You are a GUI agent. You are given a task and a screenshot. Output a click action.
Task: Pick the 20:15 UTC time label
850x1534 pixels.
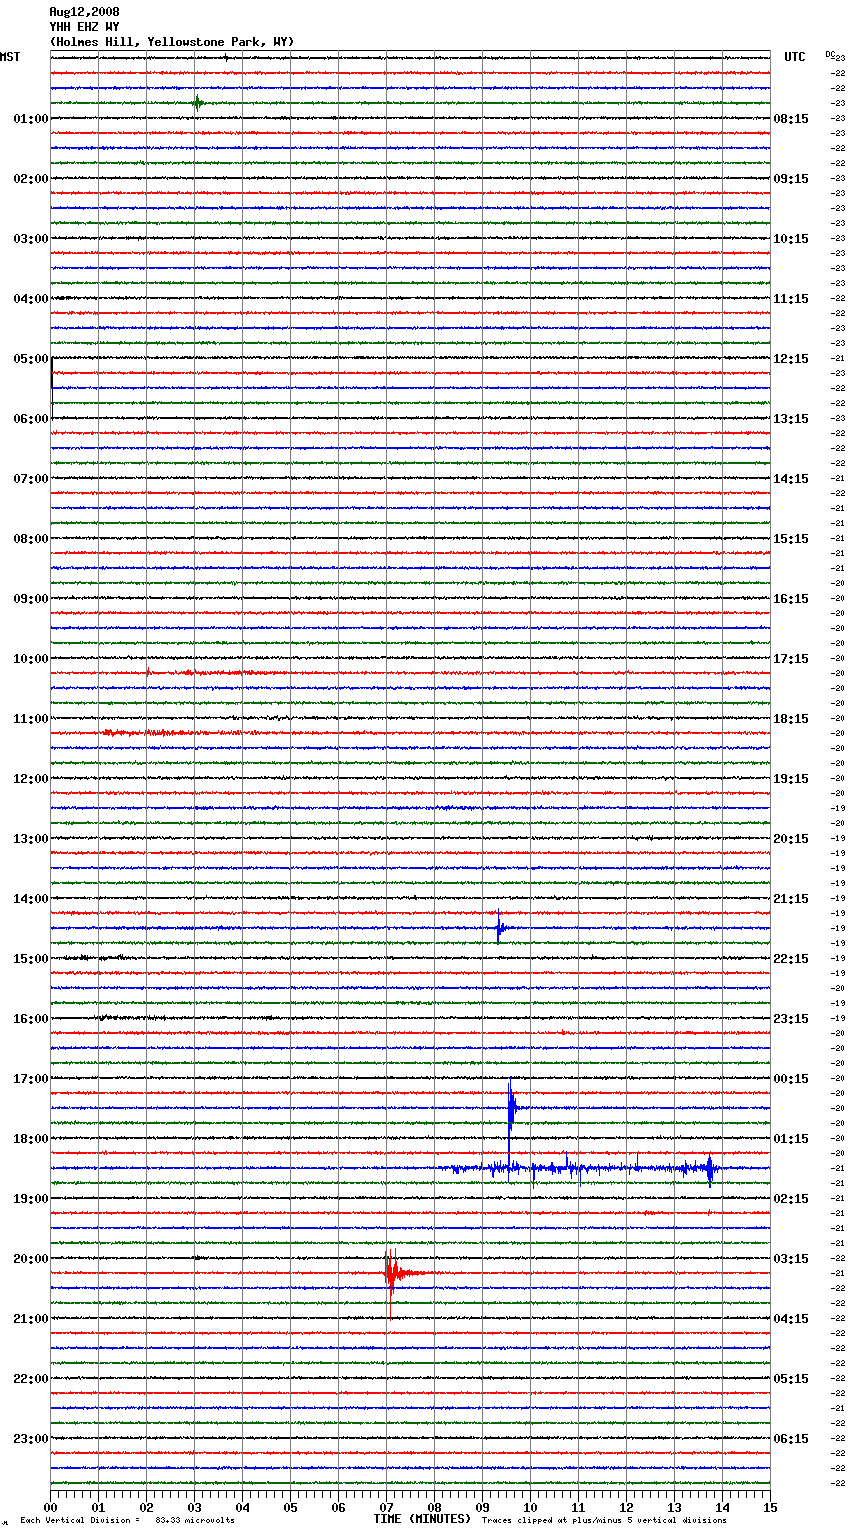click(x=791, y=839)
